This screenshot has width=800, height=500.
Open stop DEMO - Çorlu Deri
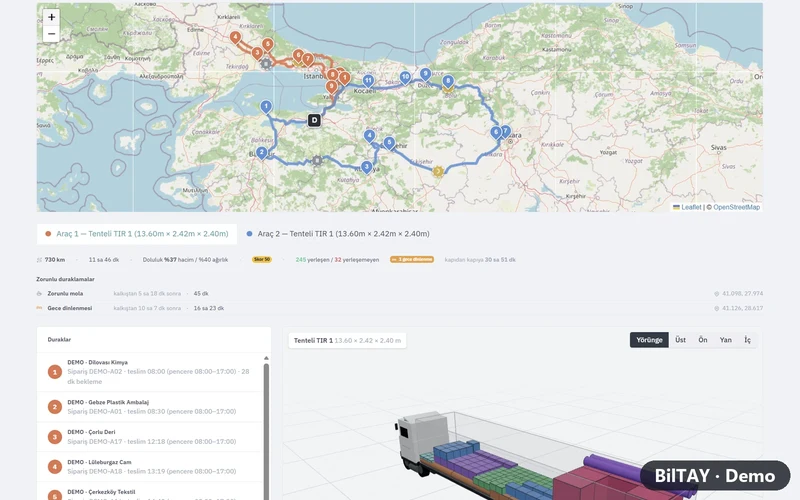coord(150,437)
